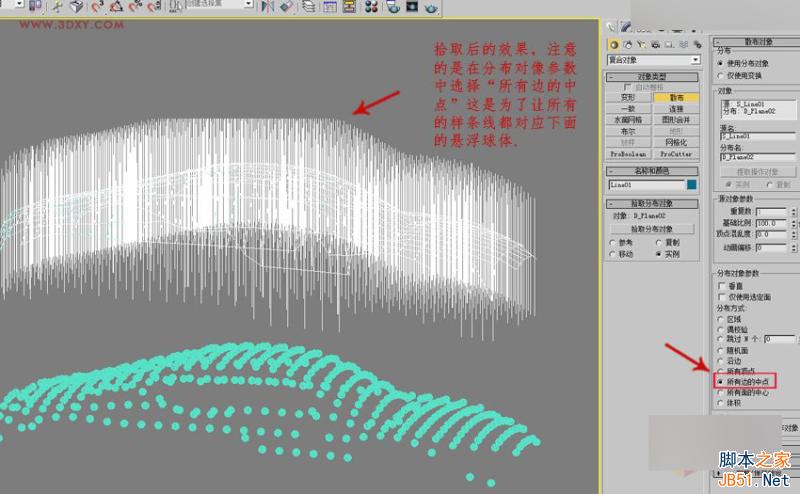
Task: Open the Layer Manager icon
Action: [x=308, y=6]
